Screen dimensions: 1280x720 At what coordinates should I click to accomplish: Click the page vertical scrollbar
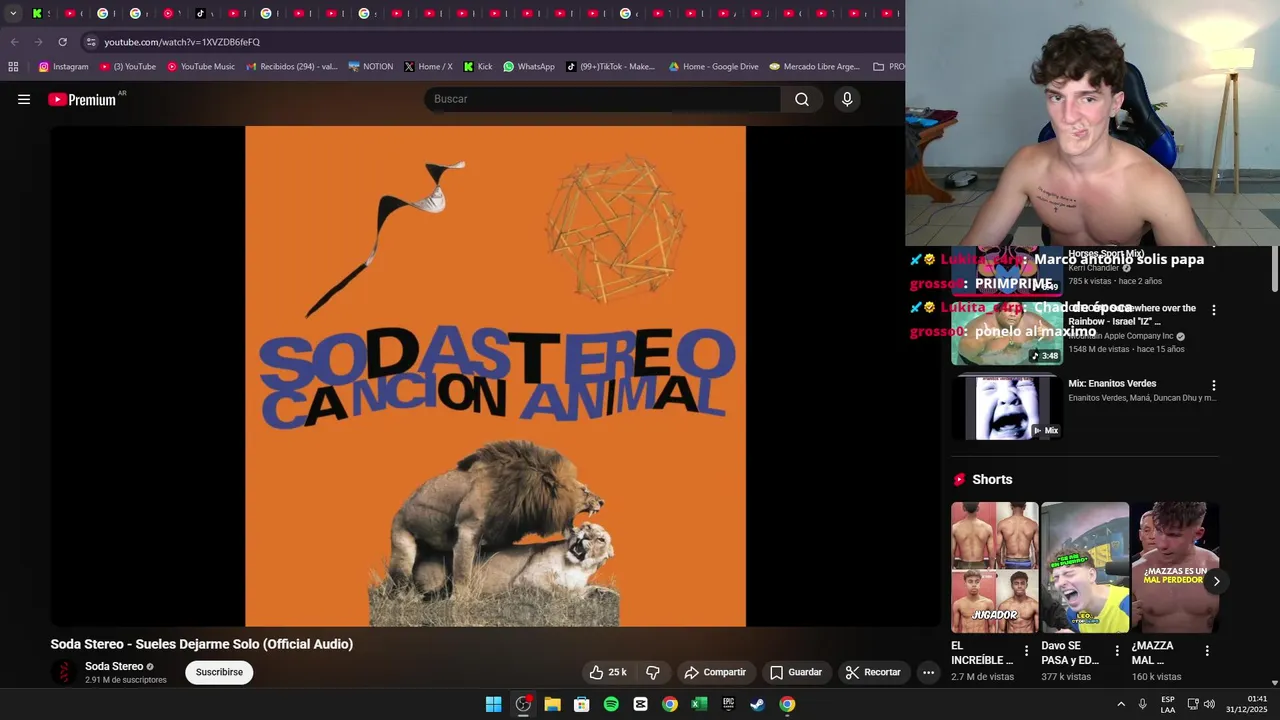tap(1274, 268)
